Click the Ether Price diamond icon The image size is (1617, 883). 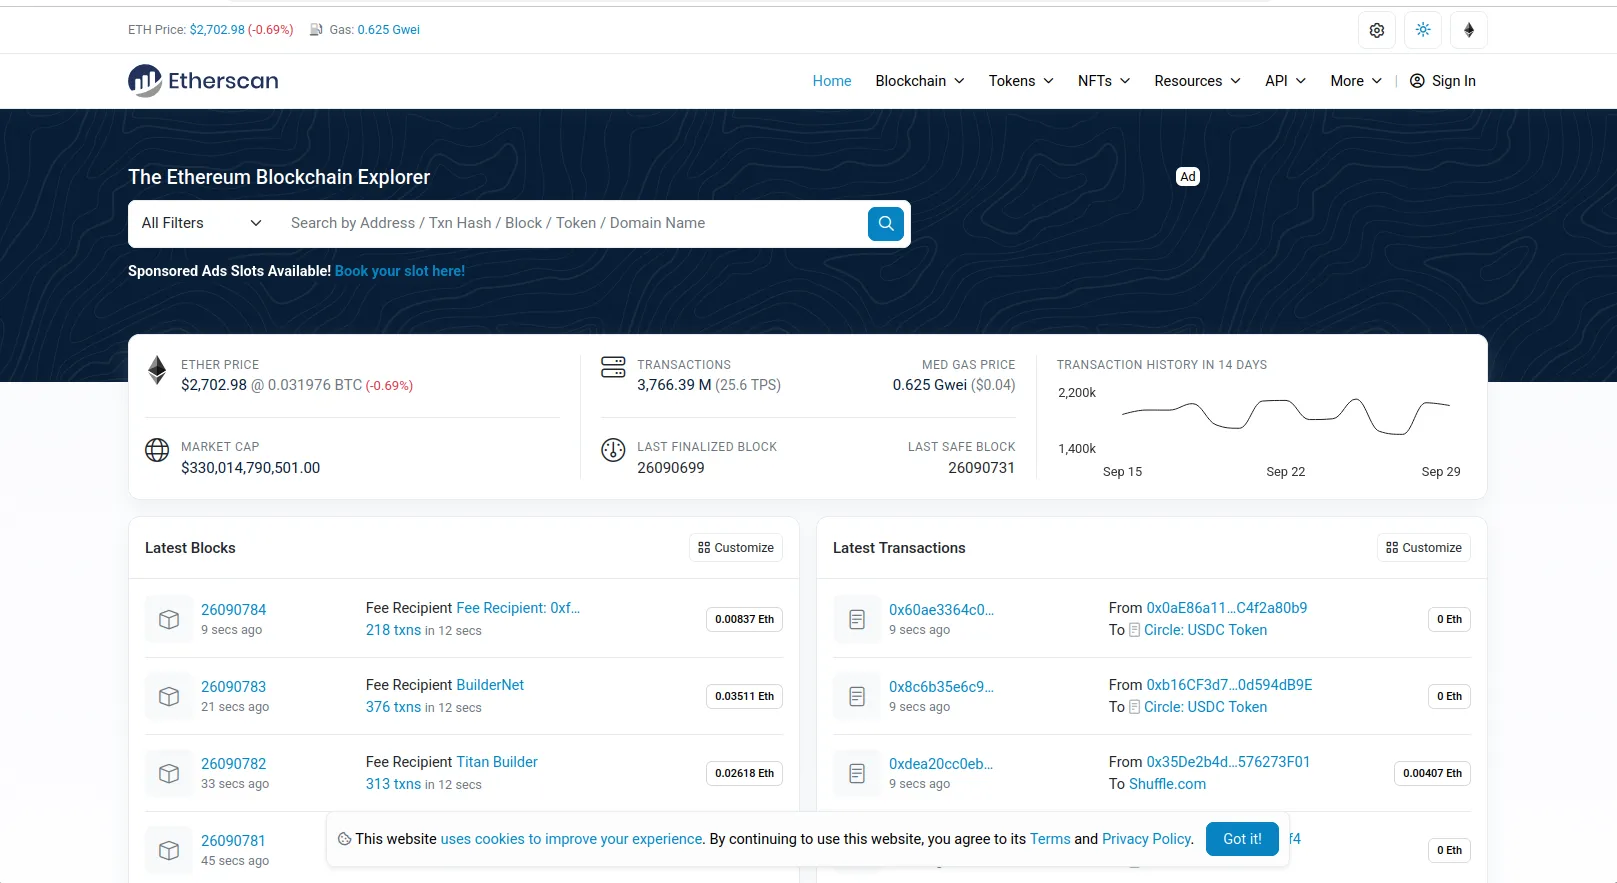coord(157,370)
